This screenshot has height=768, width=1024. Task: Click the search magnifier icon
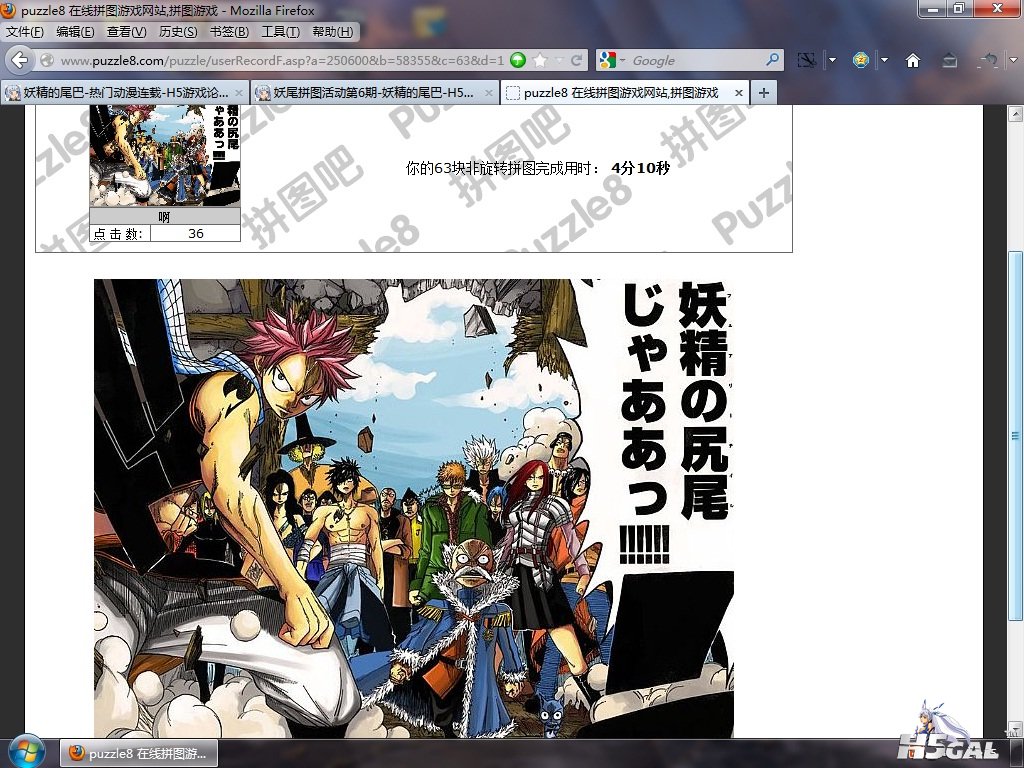(772, 60)
